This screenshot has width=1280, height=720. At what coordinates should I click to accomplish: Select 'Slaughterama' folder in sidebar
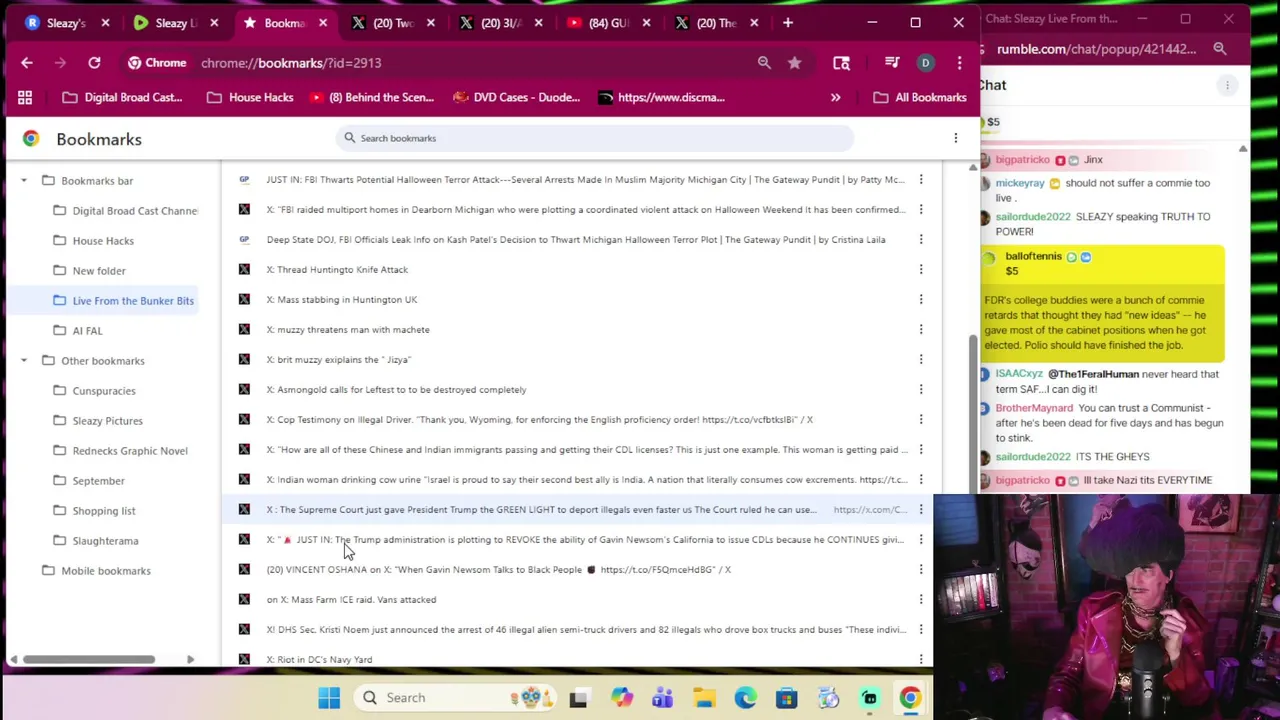[x=95, y=540]
